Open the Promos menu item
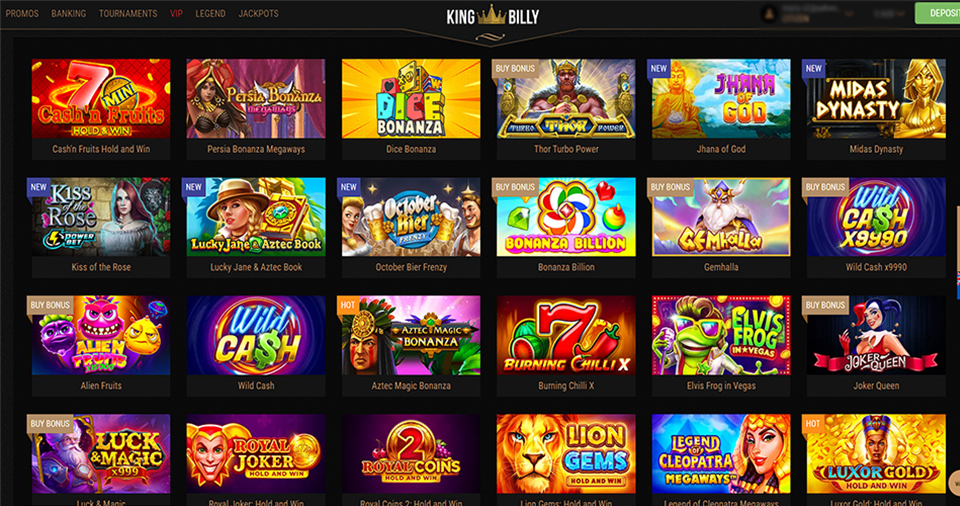 tap(22, 13)
